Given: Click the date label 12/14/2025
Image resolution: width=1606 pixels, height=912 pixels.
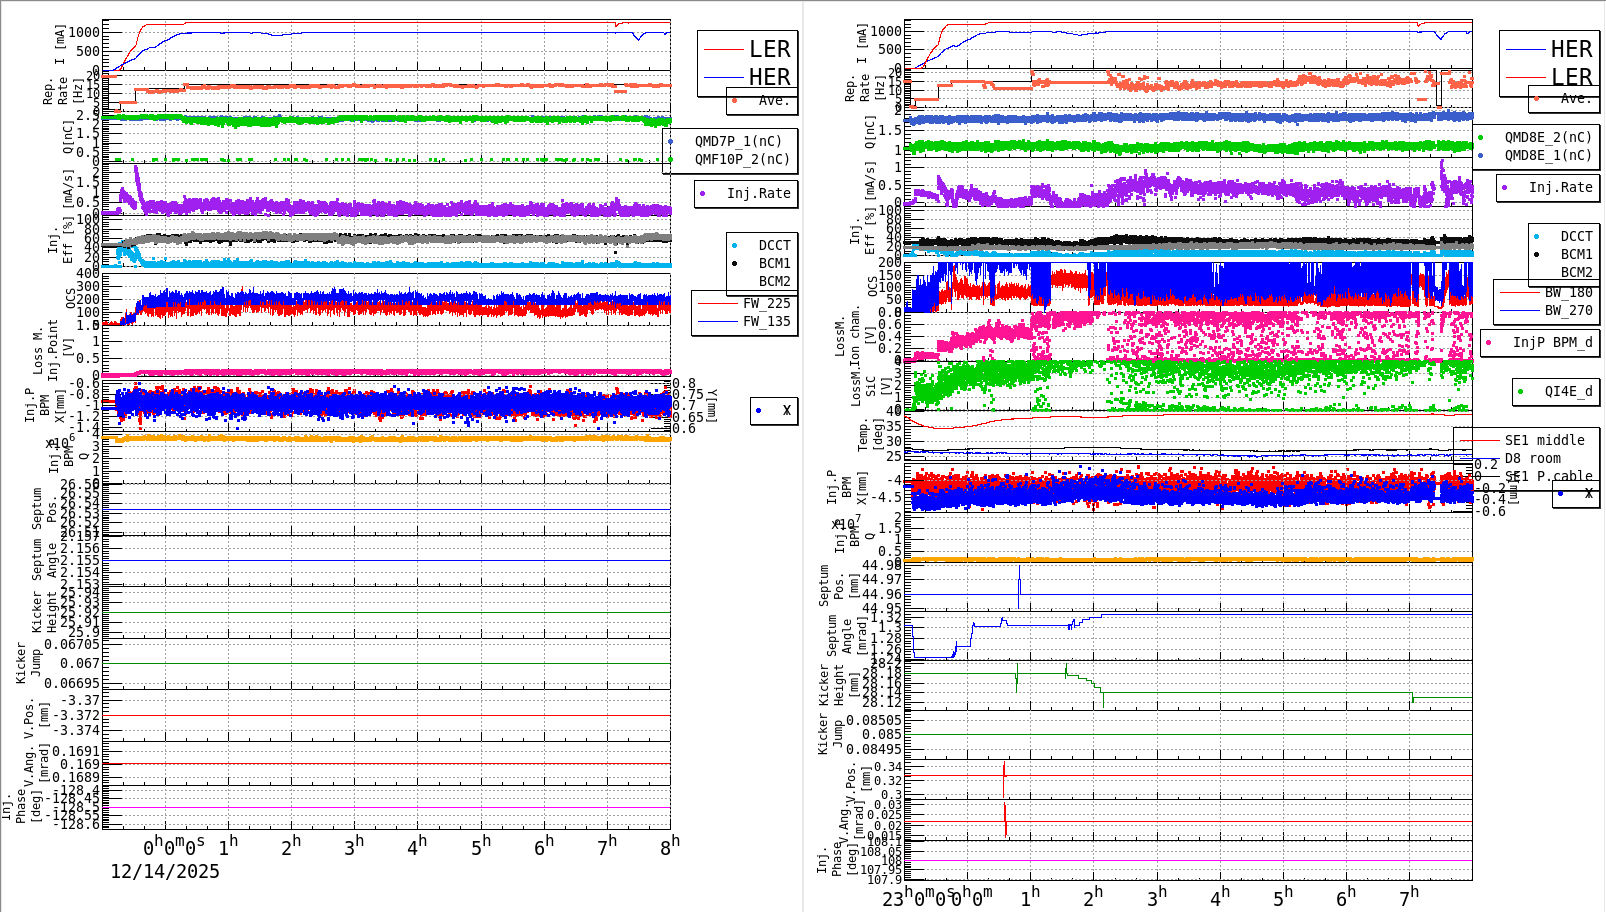Looking at the screenshot, I should point(165,872).
